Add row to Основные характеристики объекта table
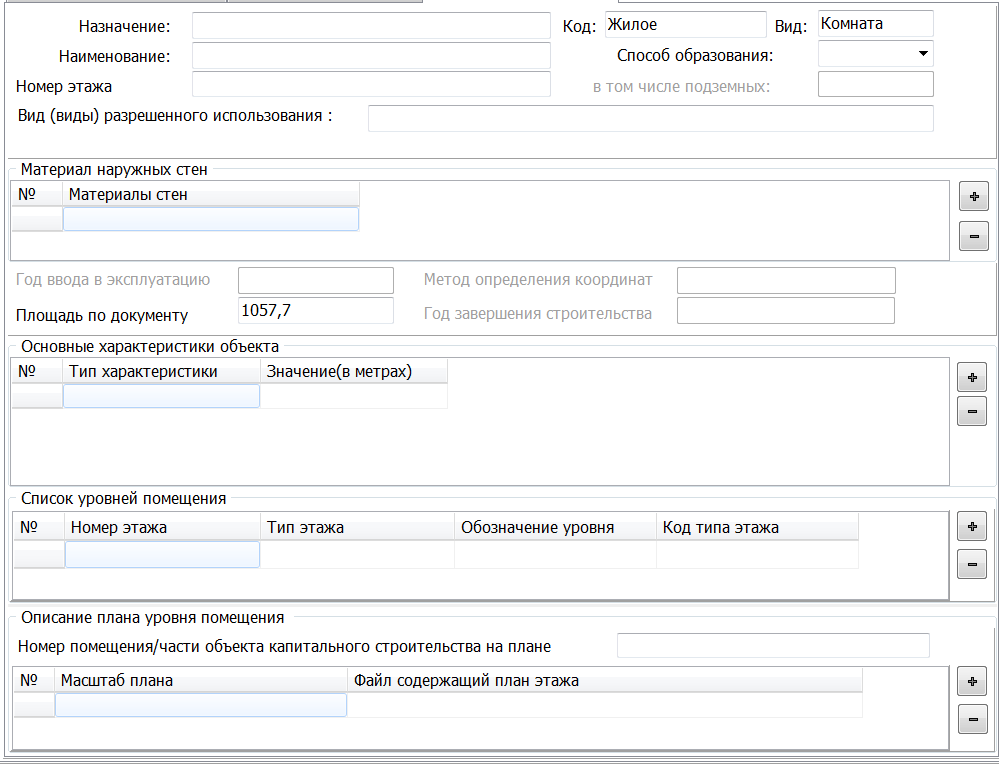 pyautogui.click(x=971, y=378)
